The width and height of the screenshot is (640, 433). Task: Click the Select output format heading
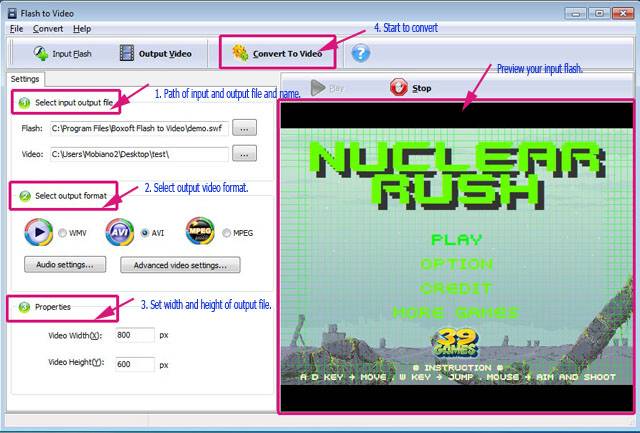71,196
